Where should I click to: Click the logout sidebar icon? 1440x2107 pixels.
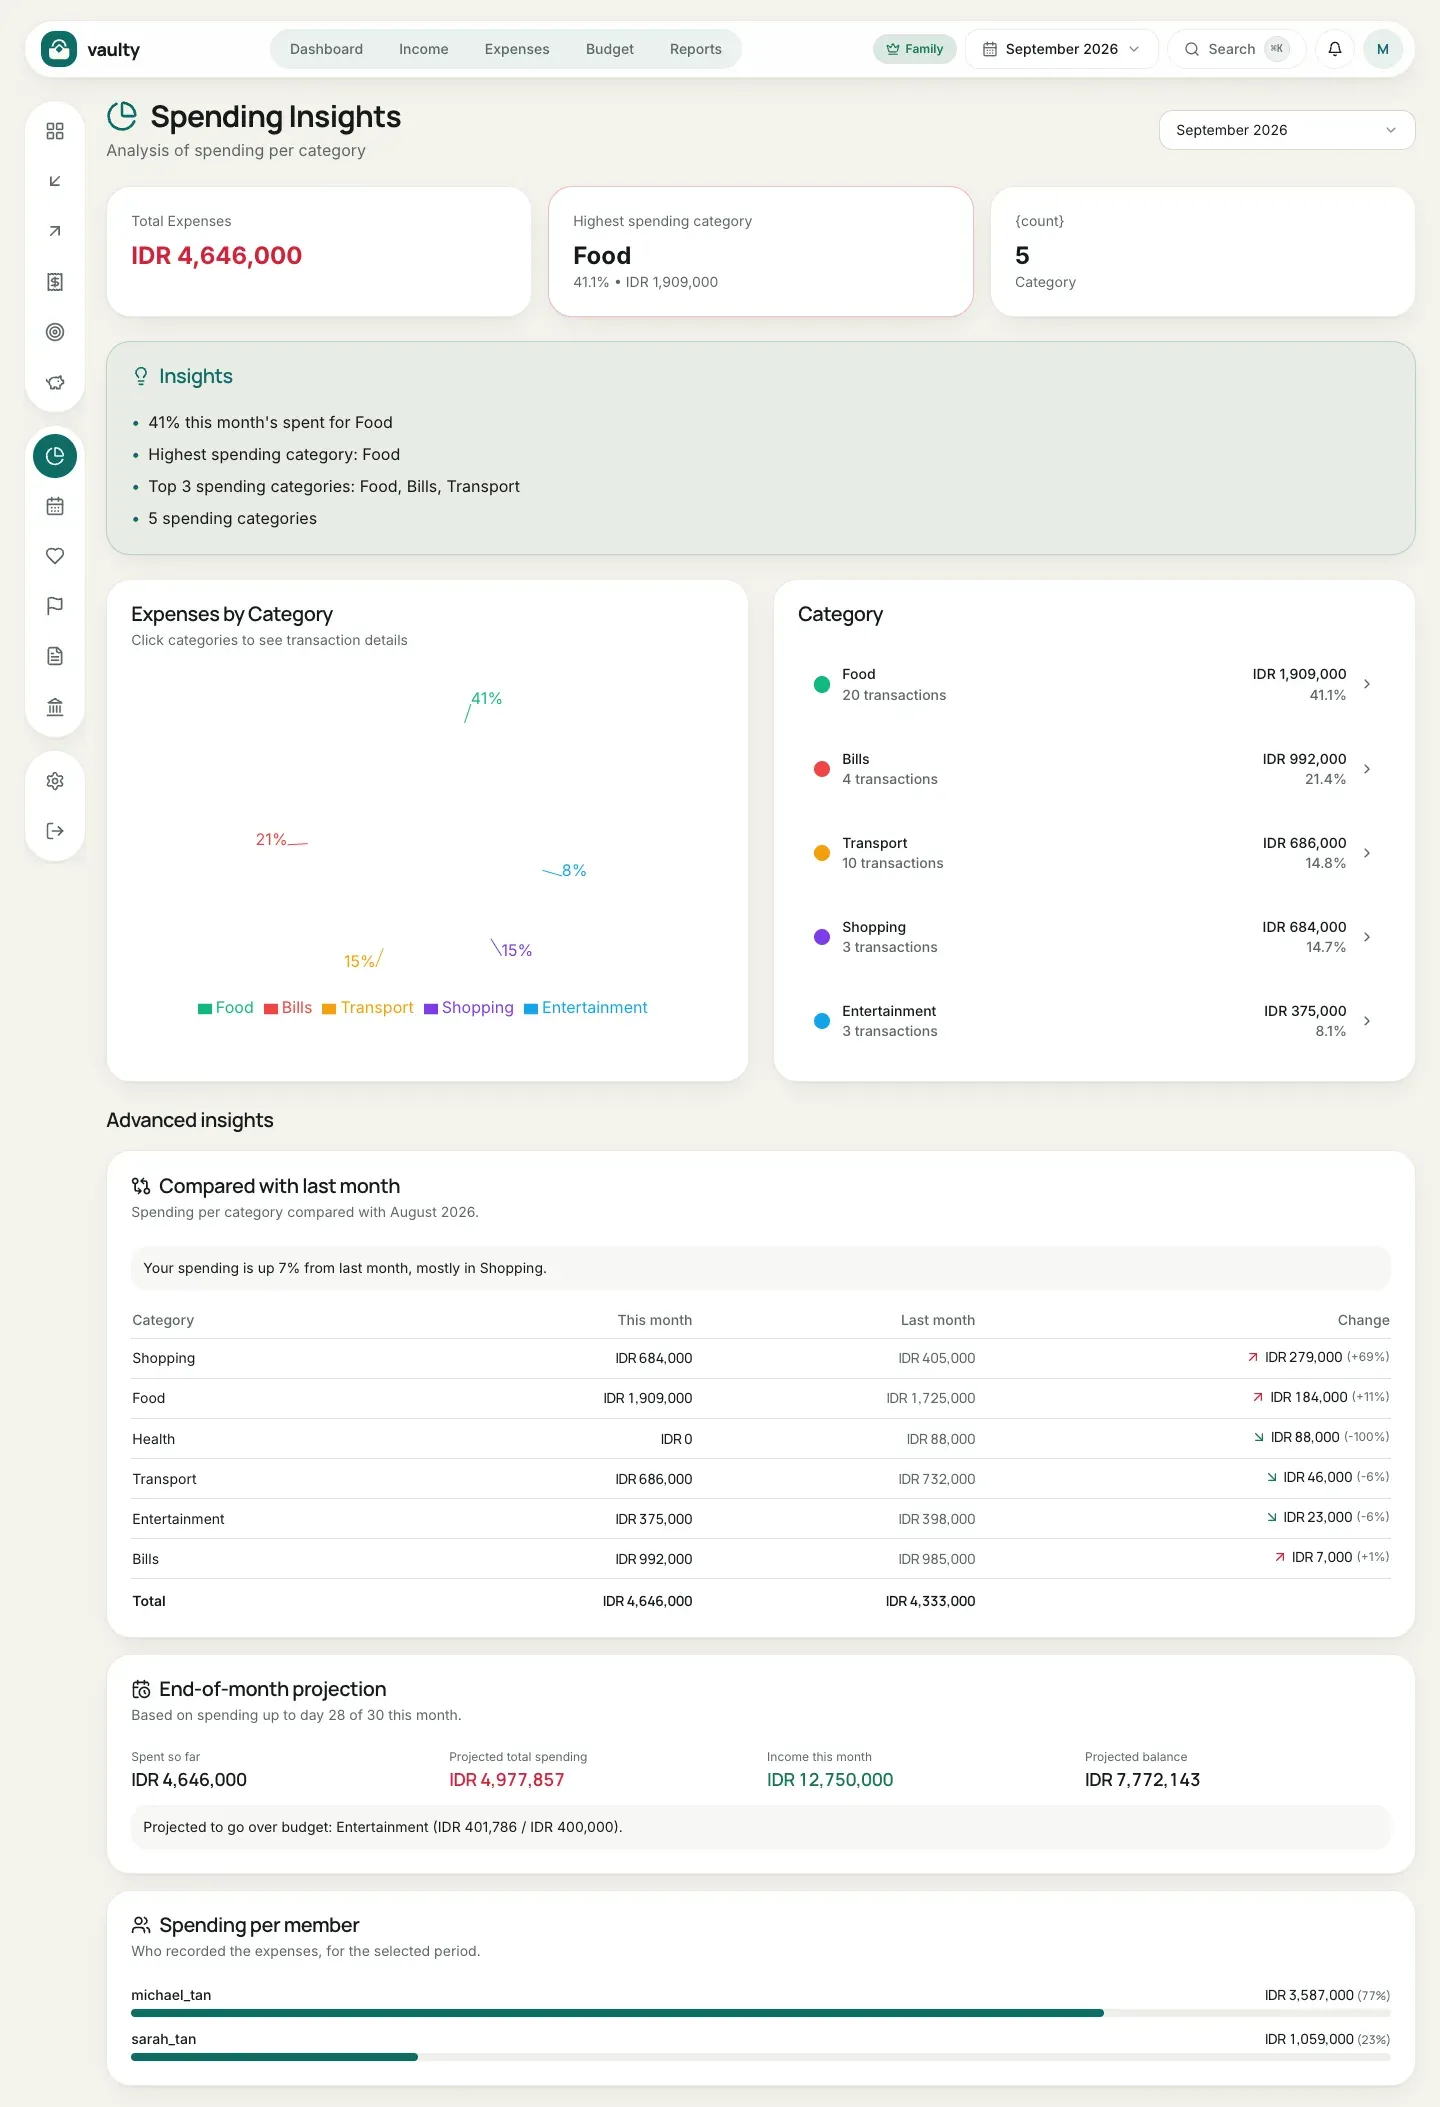coord(55,831)
